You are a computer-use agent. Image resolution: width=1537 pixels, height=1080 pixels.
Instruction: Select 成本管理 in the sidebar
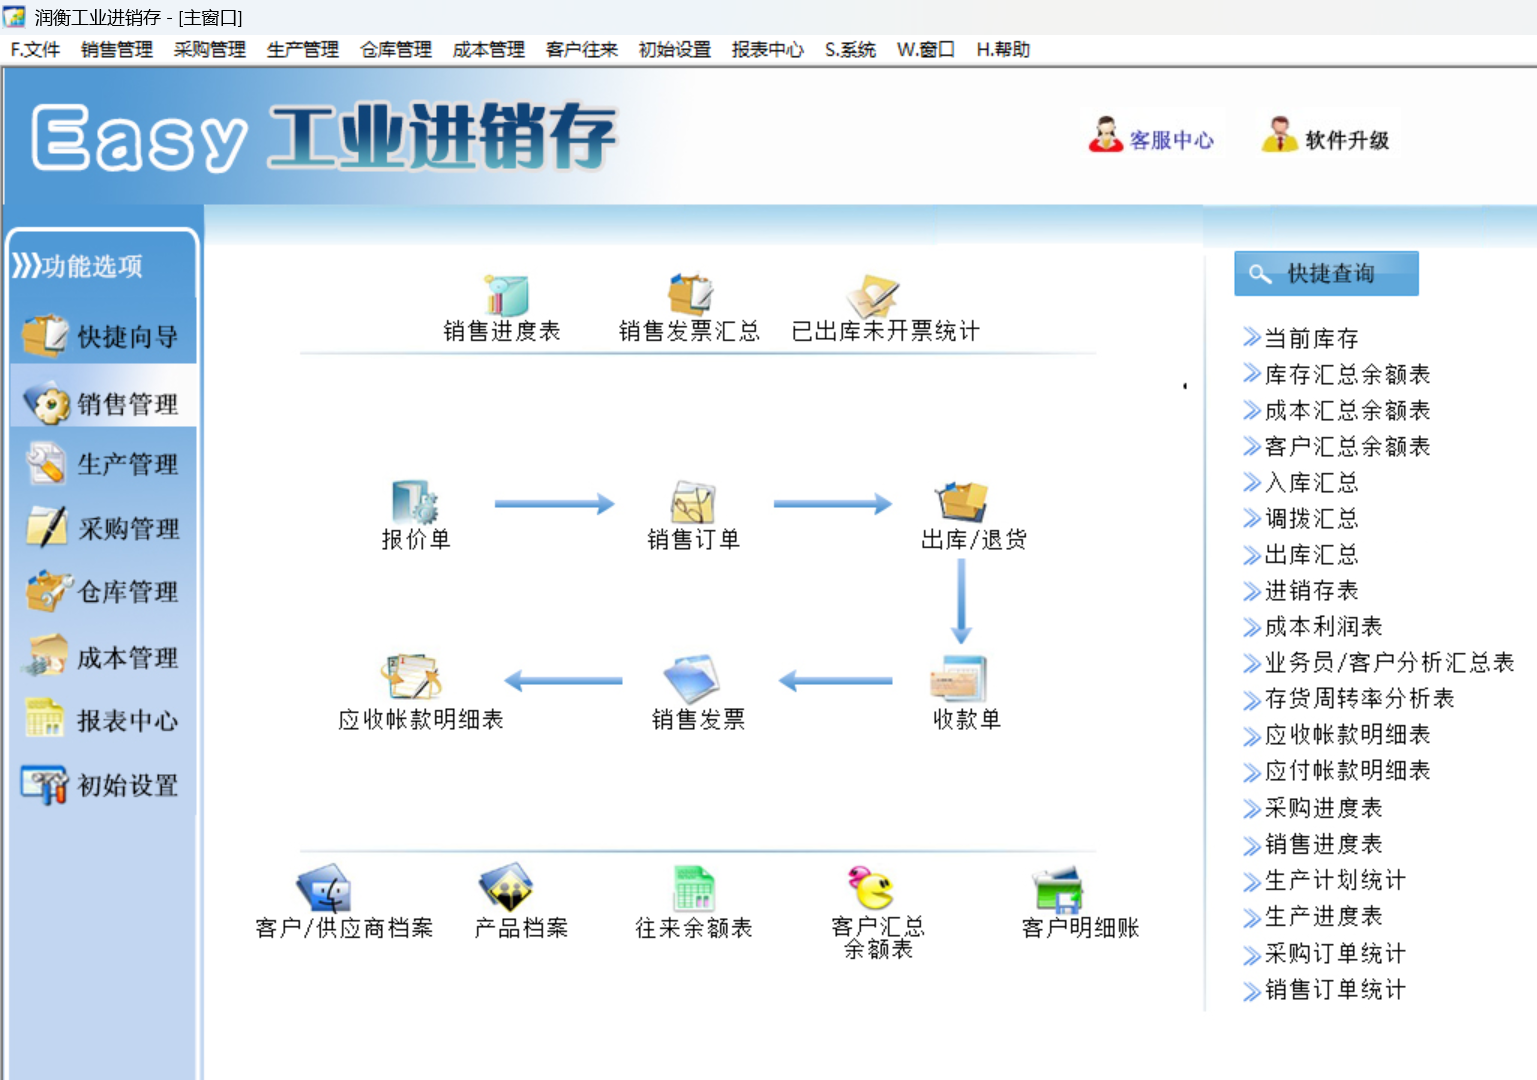tap(103, 657)
